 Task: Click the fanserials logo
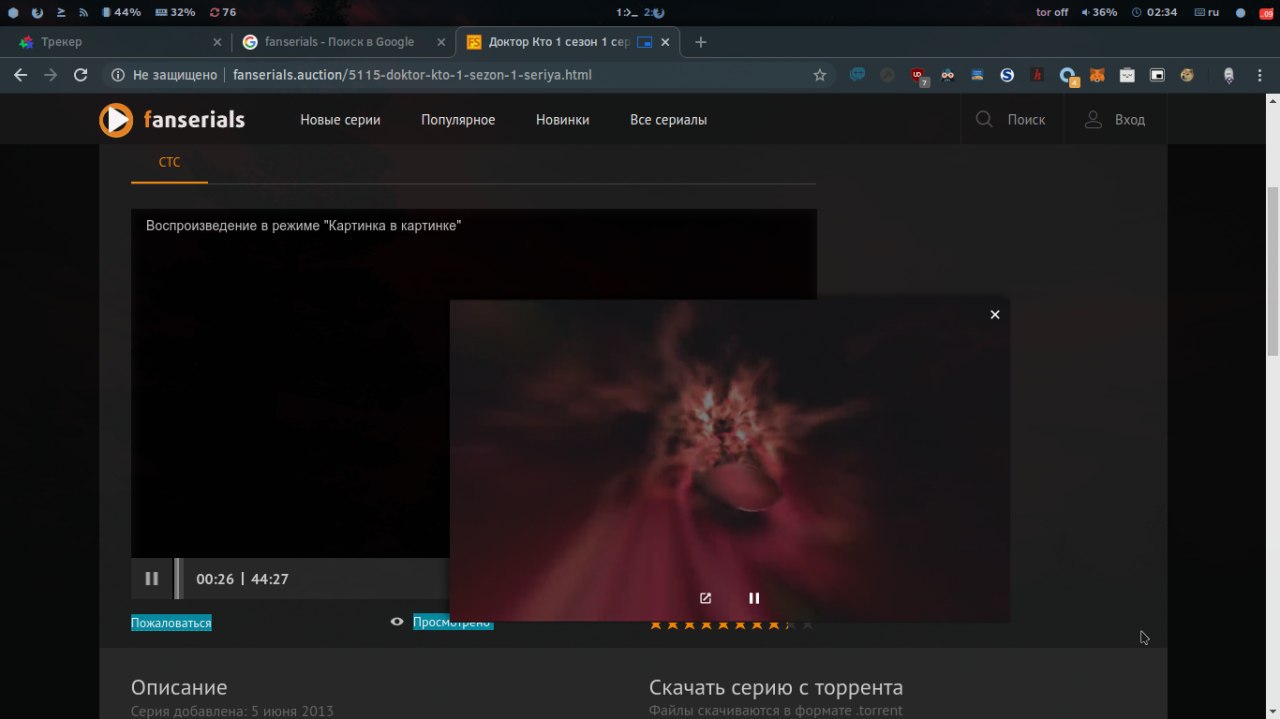pos(172,120)
